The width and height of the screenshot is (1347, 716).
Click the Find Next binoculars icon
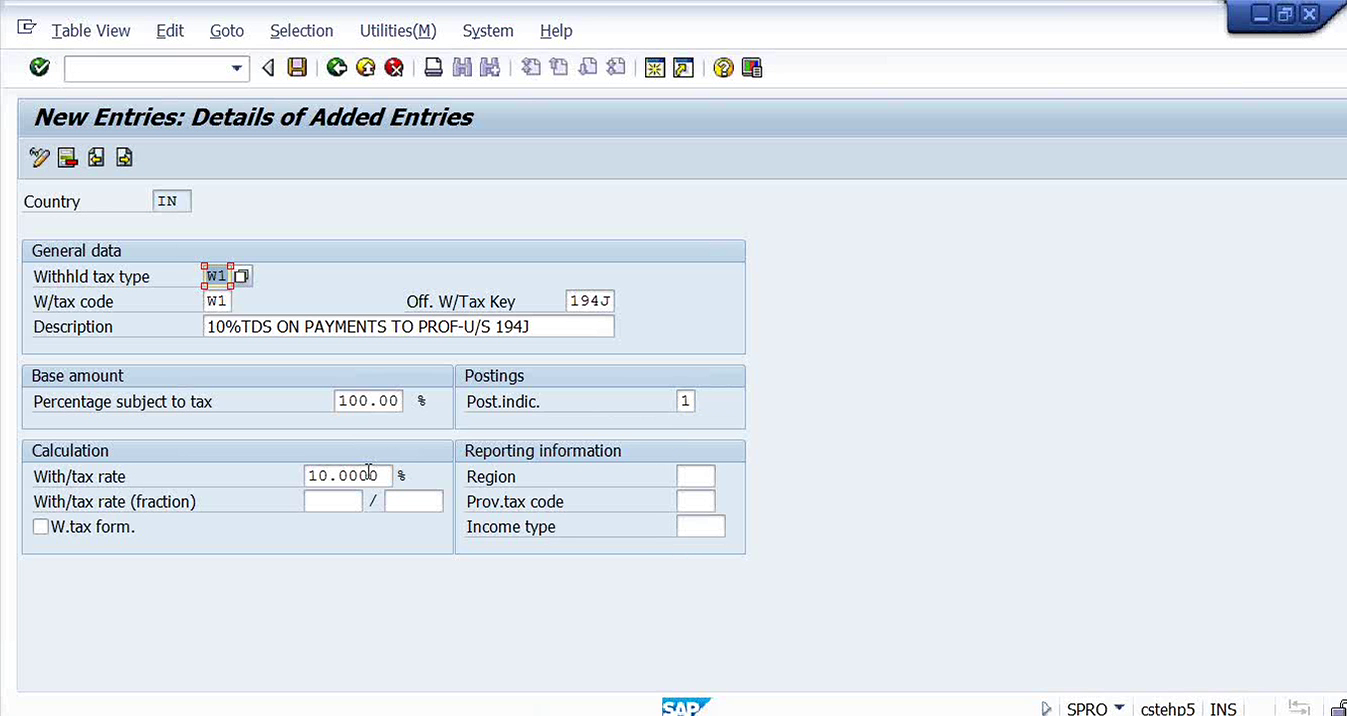(490, 68)
